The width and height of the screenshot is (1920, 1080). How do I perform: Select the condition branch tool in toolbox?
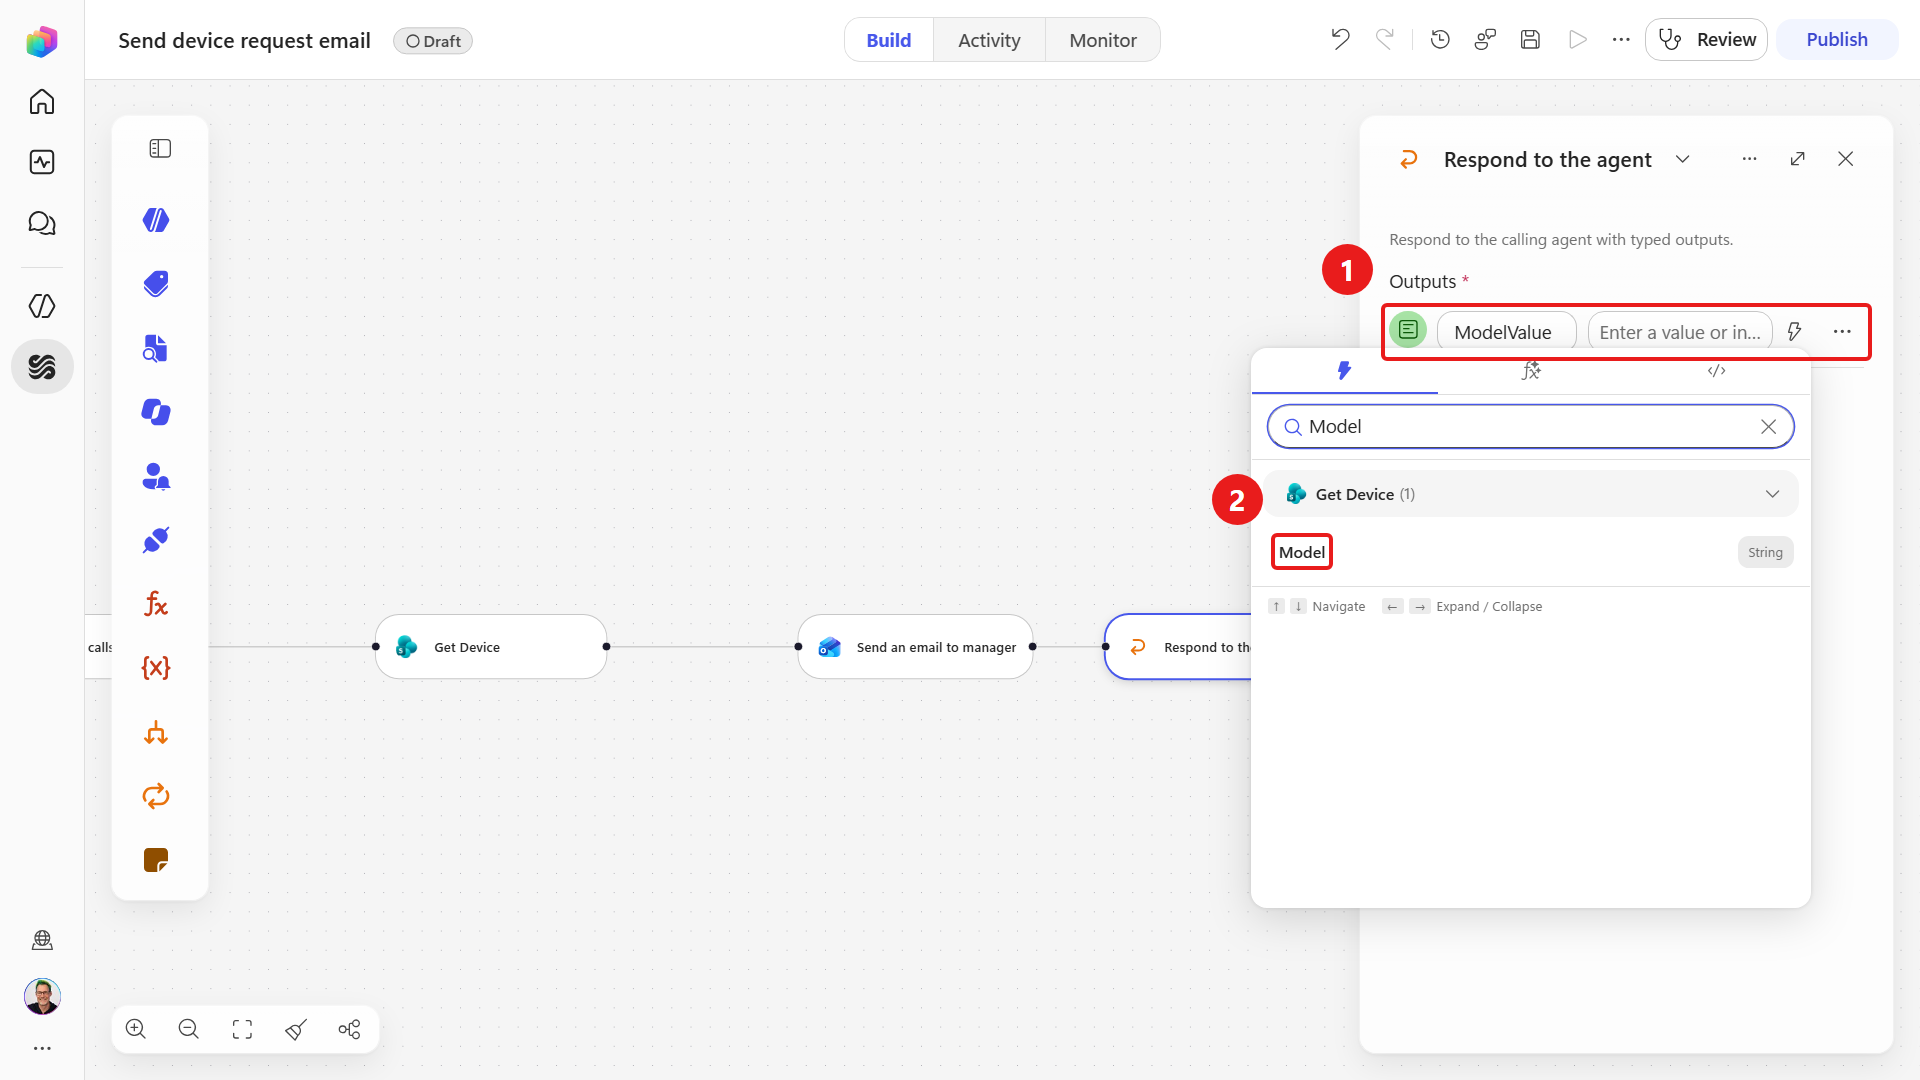pyautogui.click(x=156, y=732)
